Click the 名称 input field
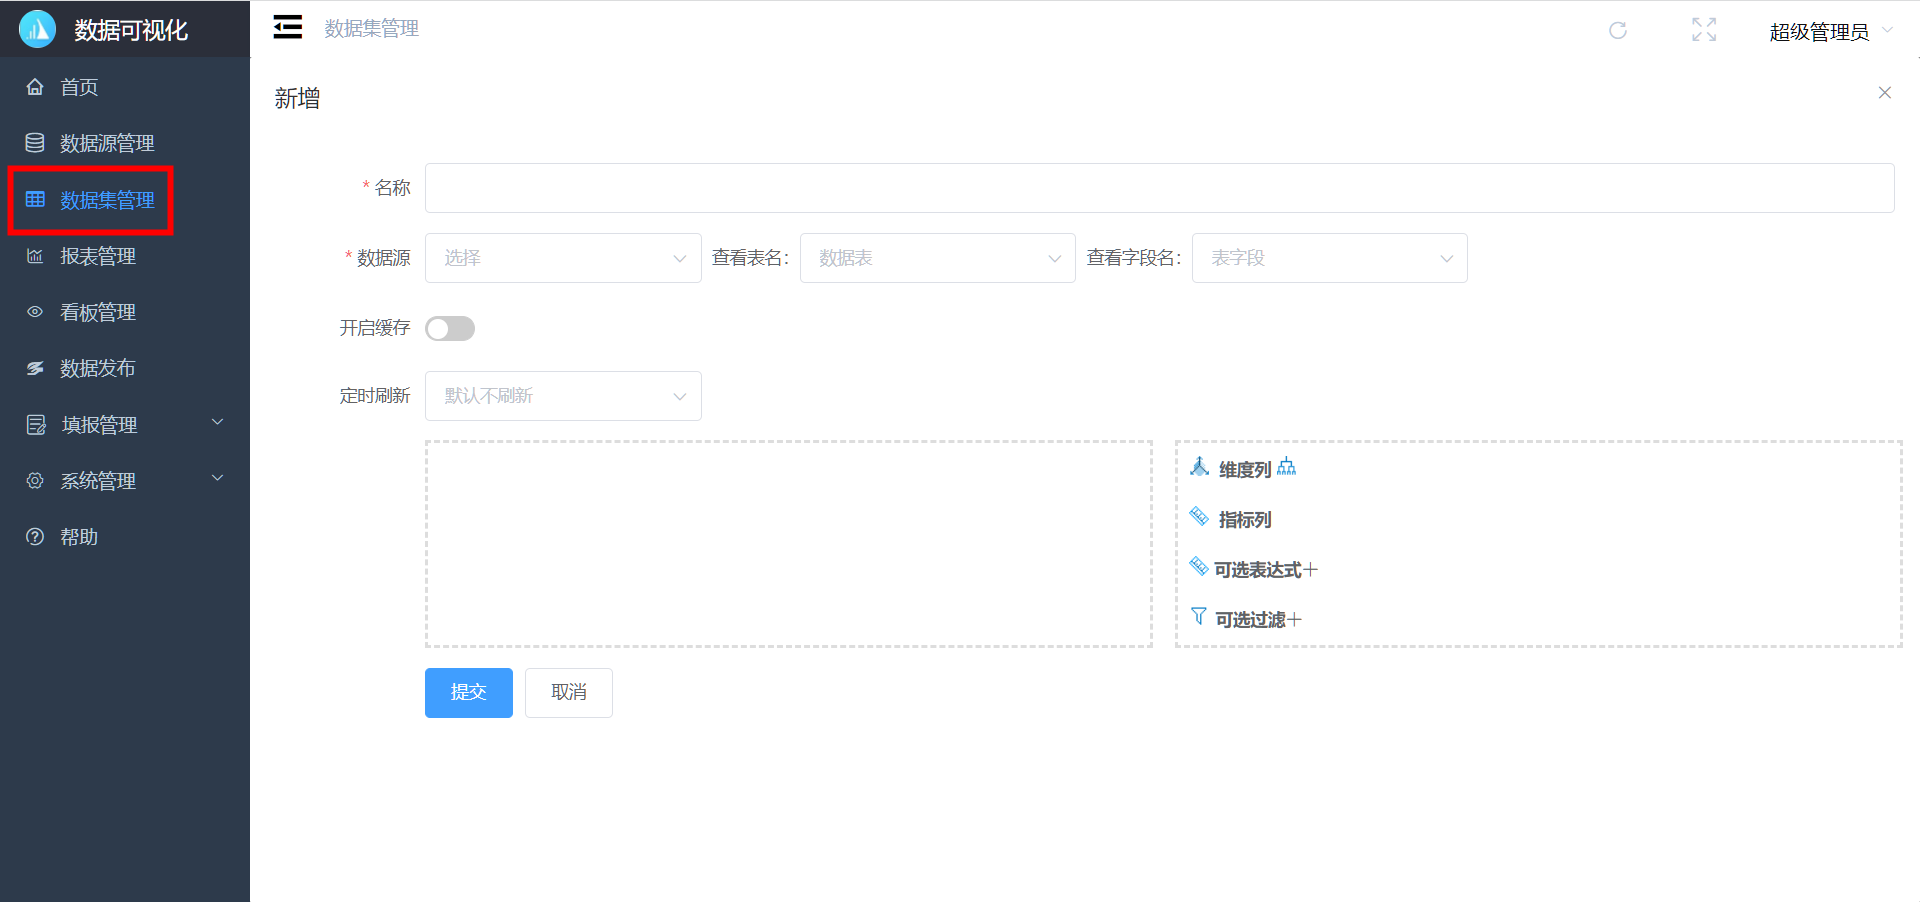Viewport: 1920px width, 902px height. pos(1160,188)
